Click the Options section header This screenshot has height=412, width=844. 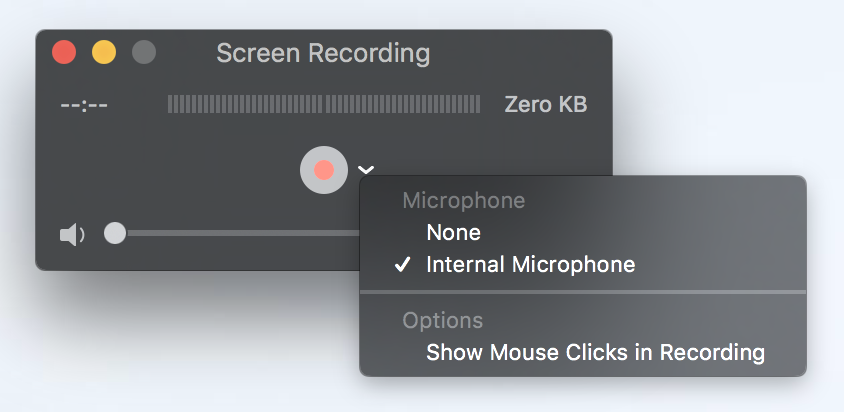442,320
